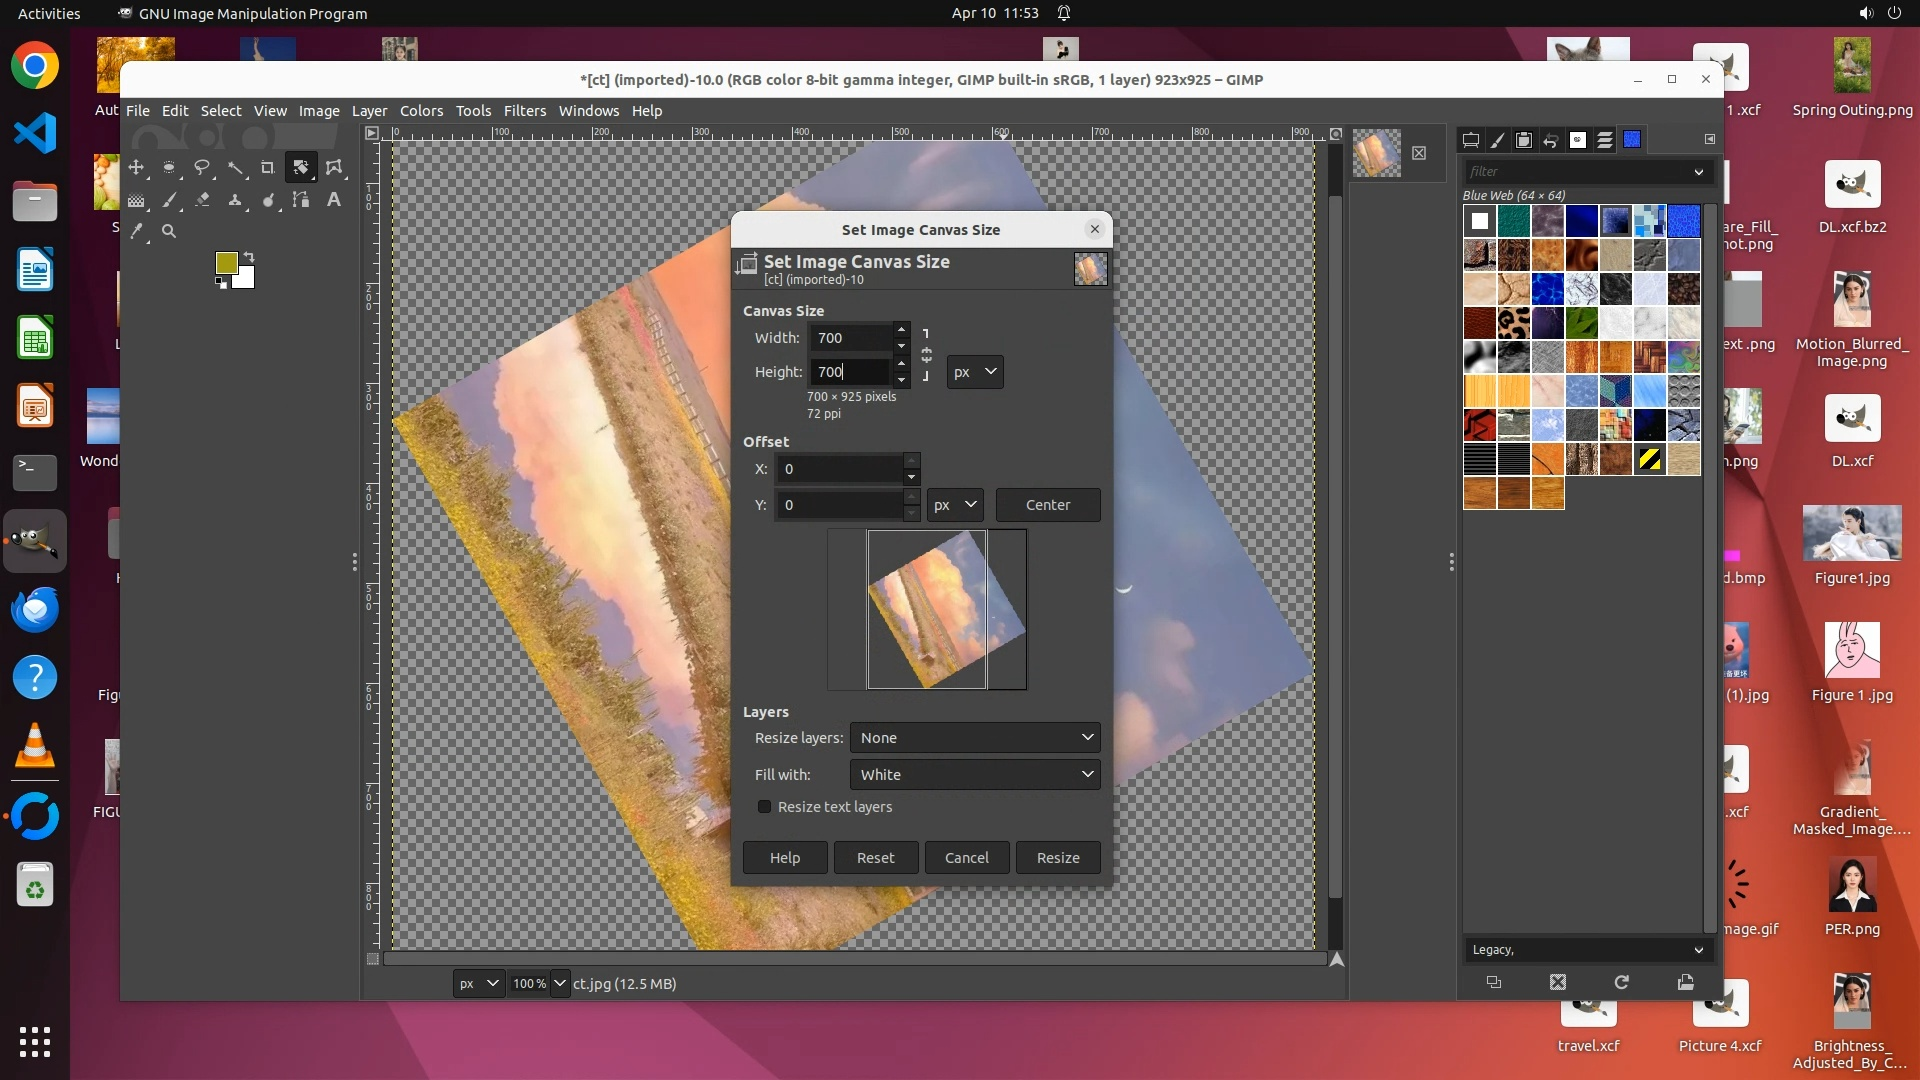The width and height of the screenshot is (1920, 1080).
Task: Toggle the quick mask button at canvas corner
Action: click(x=372, y=959)
